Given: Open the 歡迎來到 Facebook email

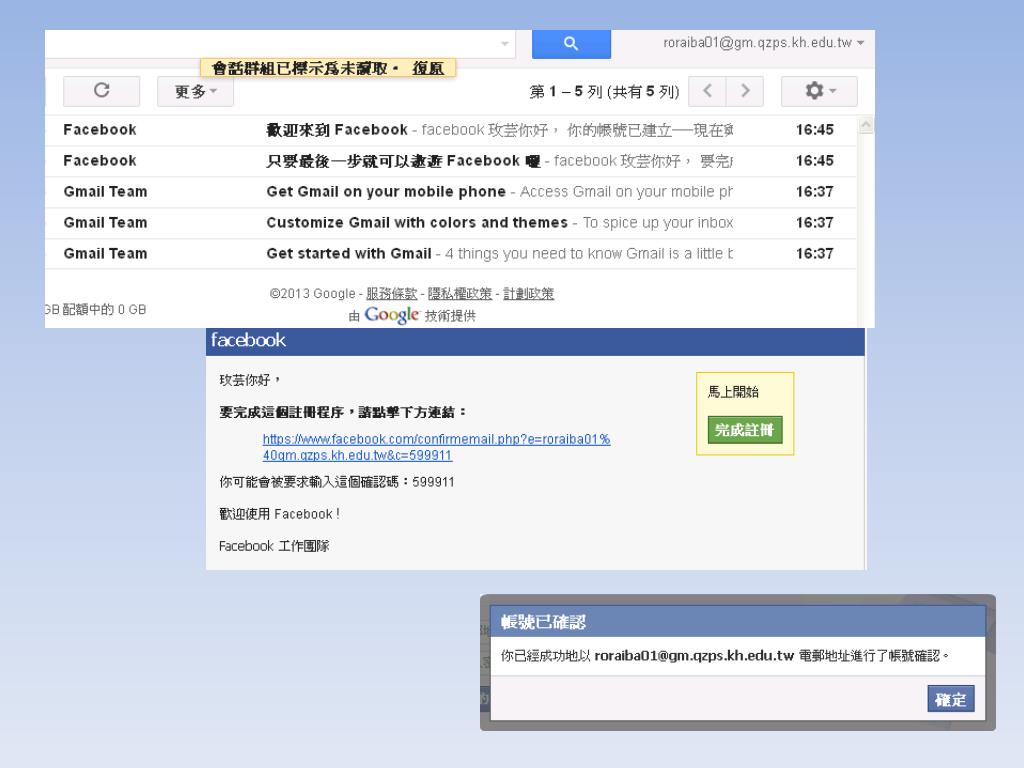Looking at the screenshot, I should click(451, 130).
